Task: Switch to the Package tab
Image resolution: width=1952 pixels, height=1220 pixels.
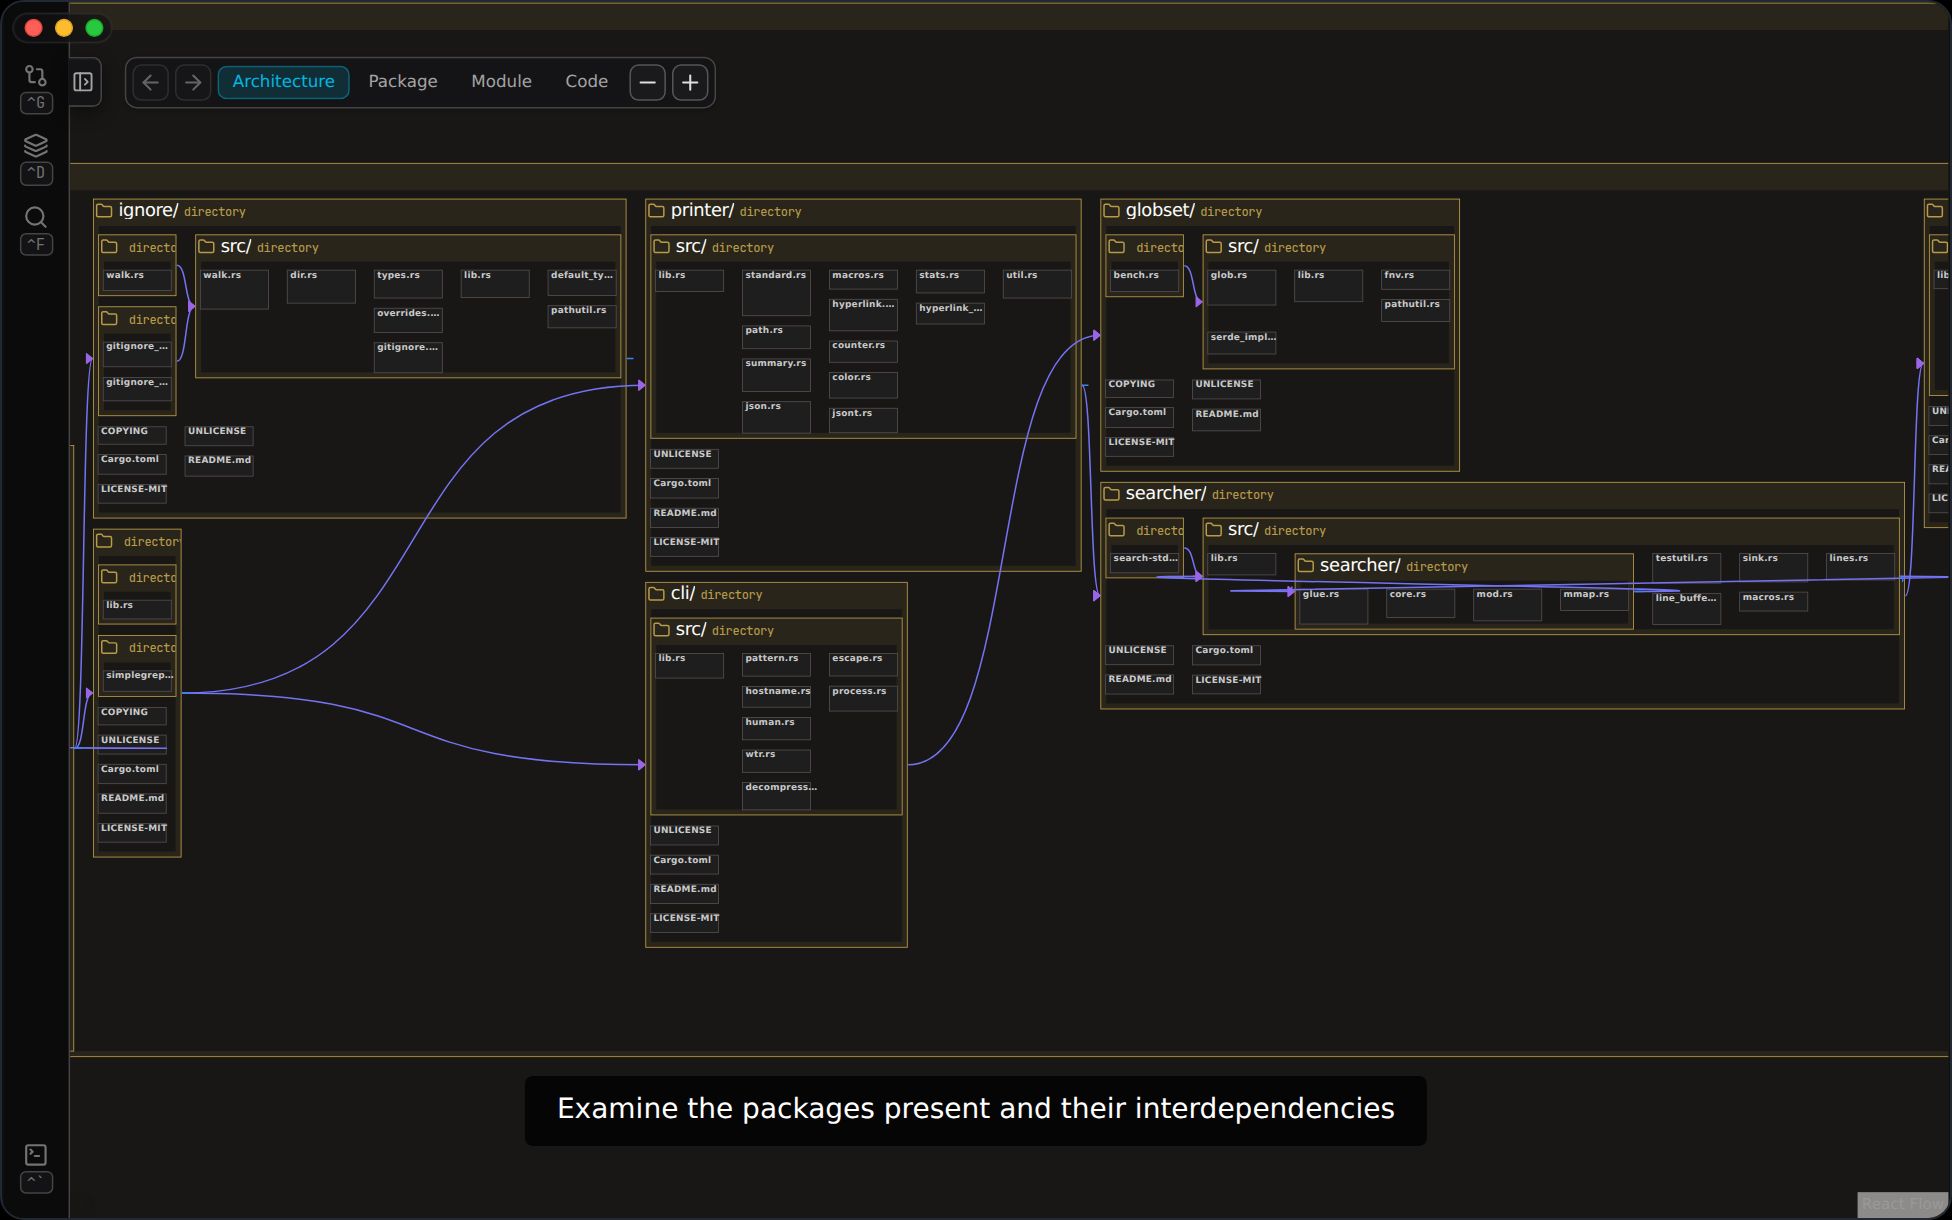Action: (403, 82)
